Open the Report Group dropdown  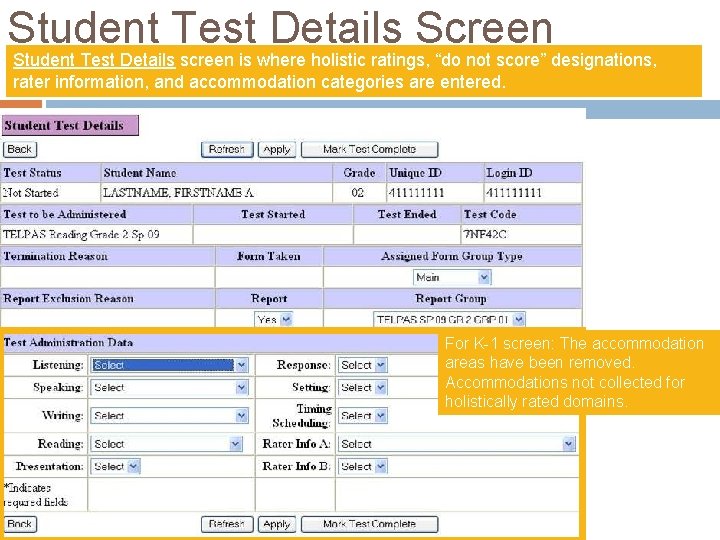pyautogui.click(x=449, y=319)
